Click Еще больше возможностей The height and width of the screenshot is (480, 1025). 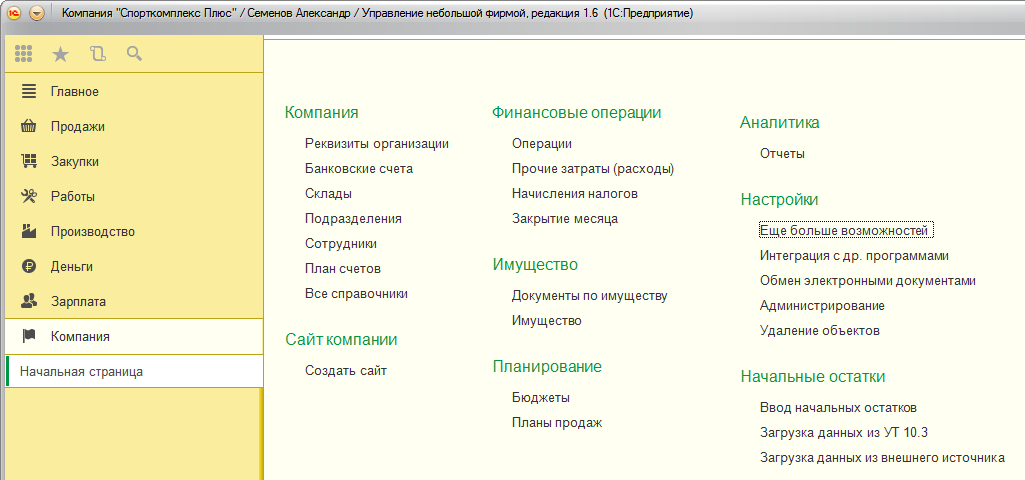click(x=846, y=231)
